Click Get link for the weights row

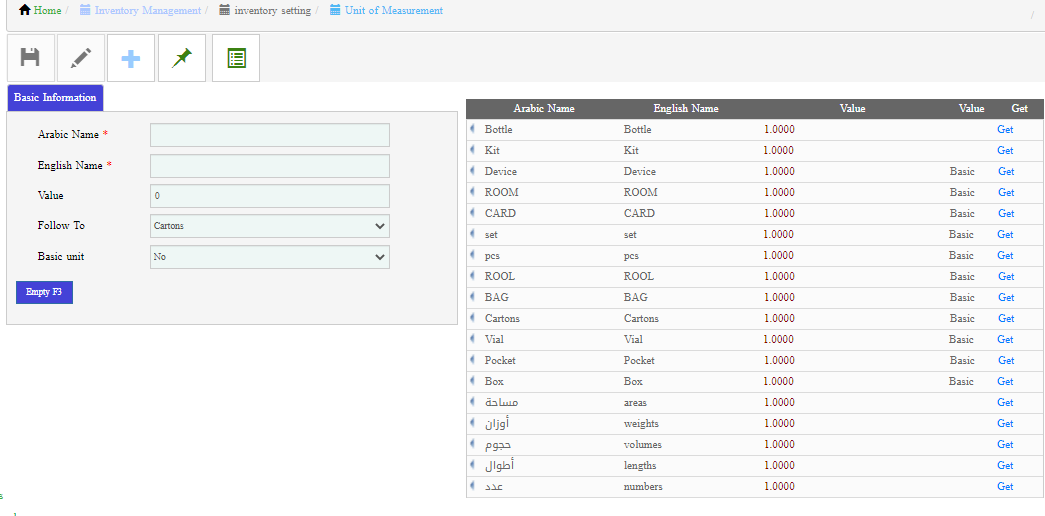(x=1005, y=424)
